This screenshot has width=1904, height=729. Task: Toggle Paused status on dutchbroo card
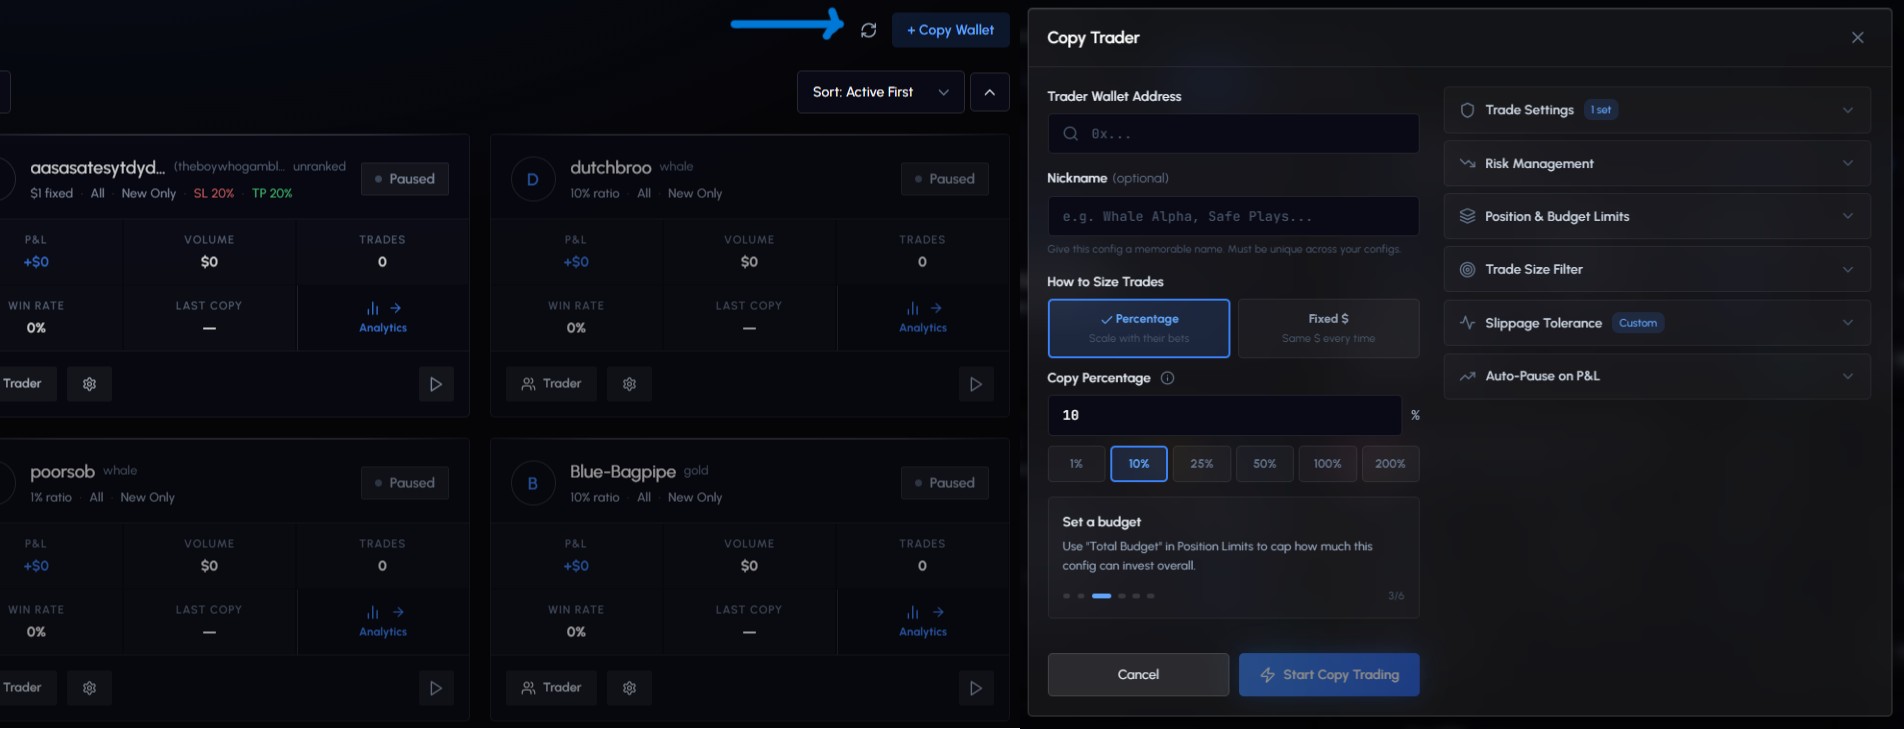tap(944, 179)
